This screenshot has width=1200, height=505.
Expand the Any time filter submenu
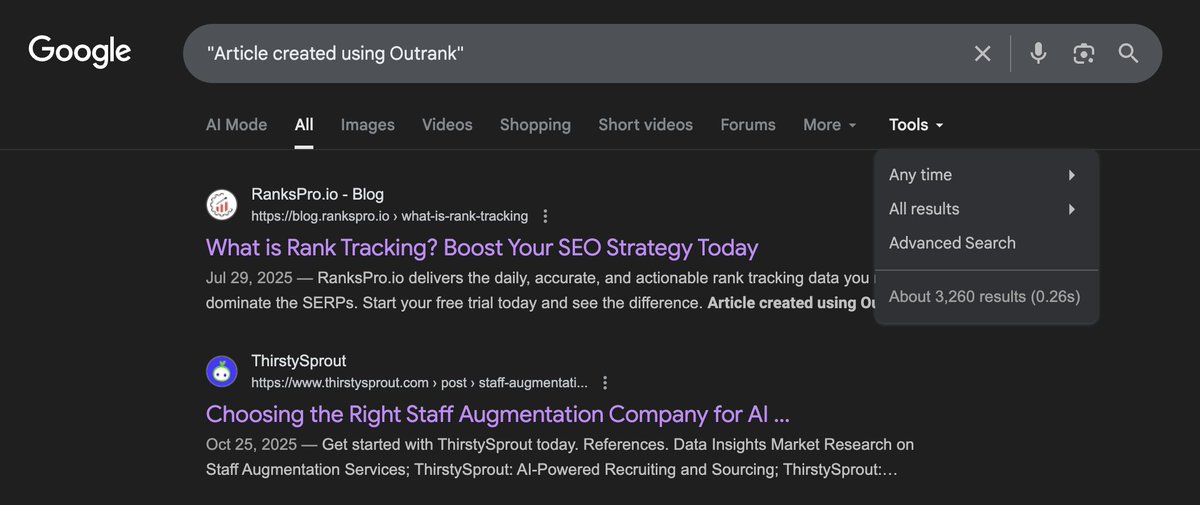(986, 175)
